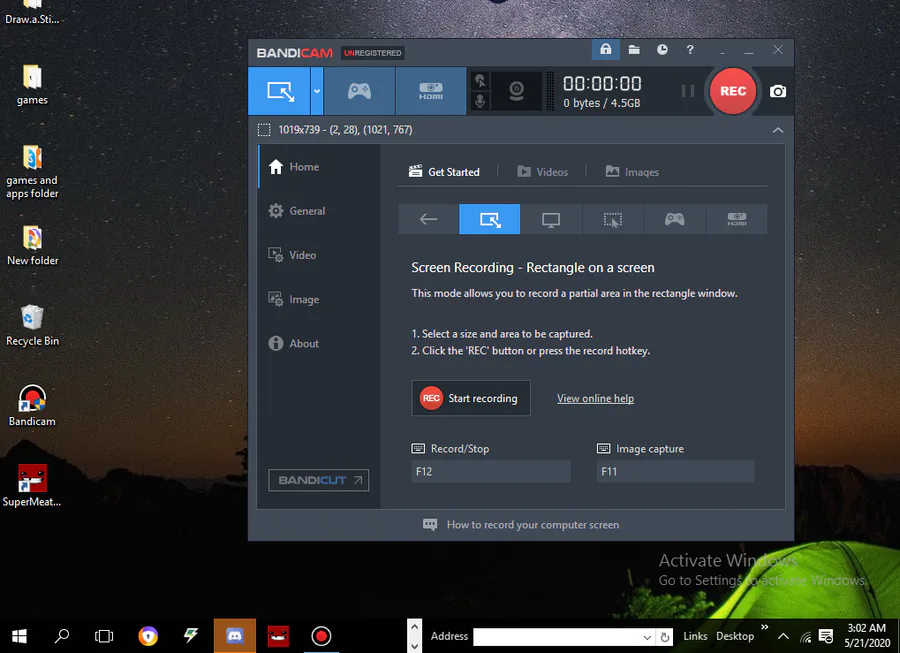The height and width of the screenshot is (653, 900).
Task: Select SuperMeat desktop shortcut
Action: click(x=32, y=486)
